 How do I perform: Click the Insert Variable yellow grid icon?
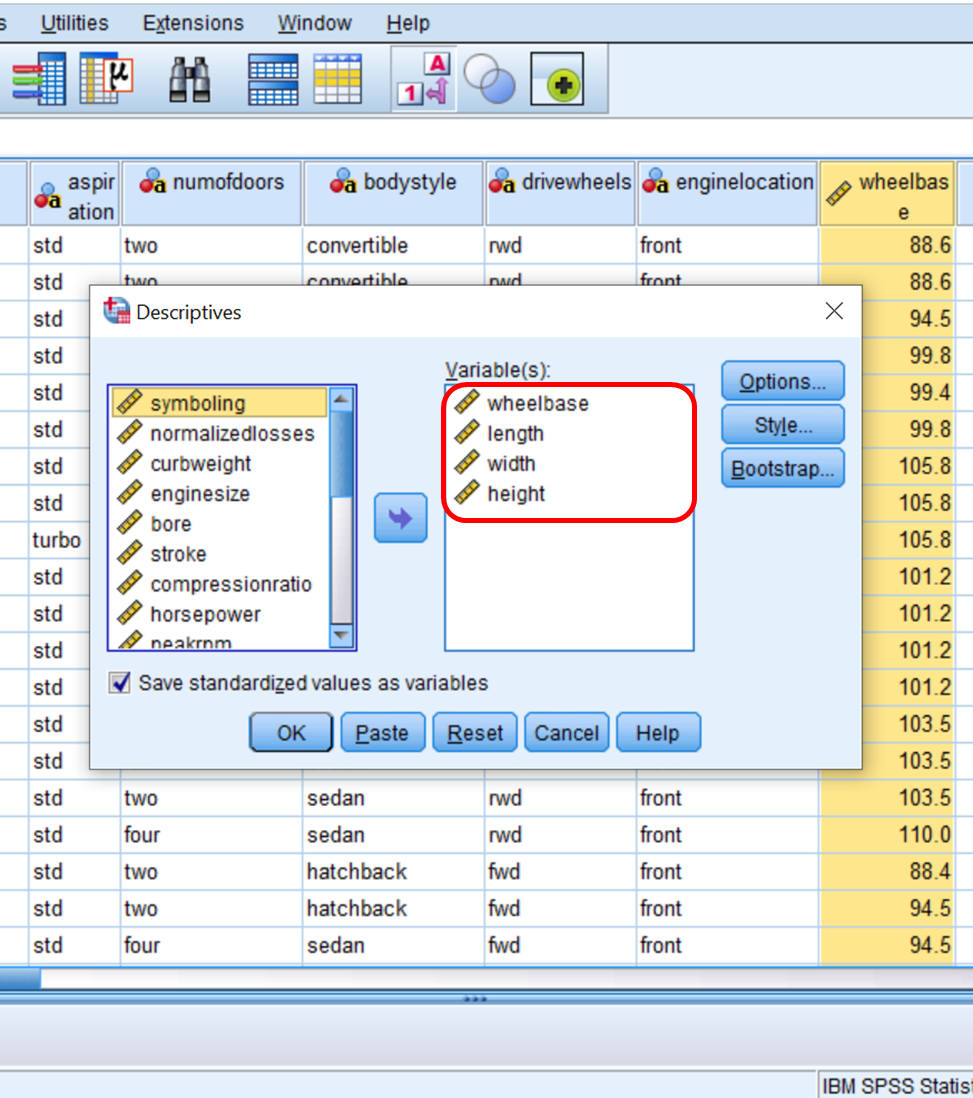coord(338,79)
